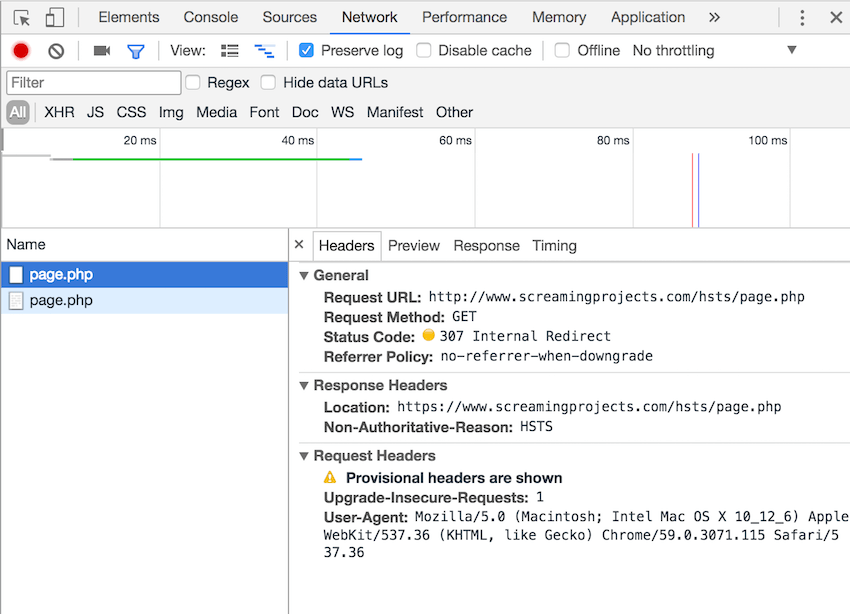Switch to the Memory tab
850x614 pixels.
559,17
